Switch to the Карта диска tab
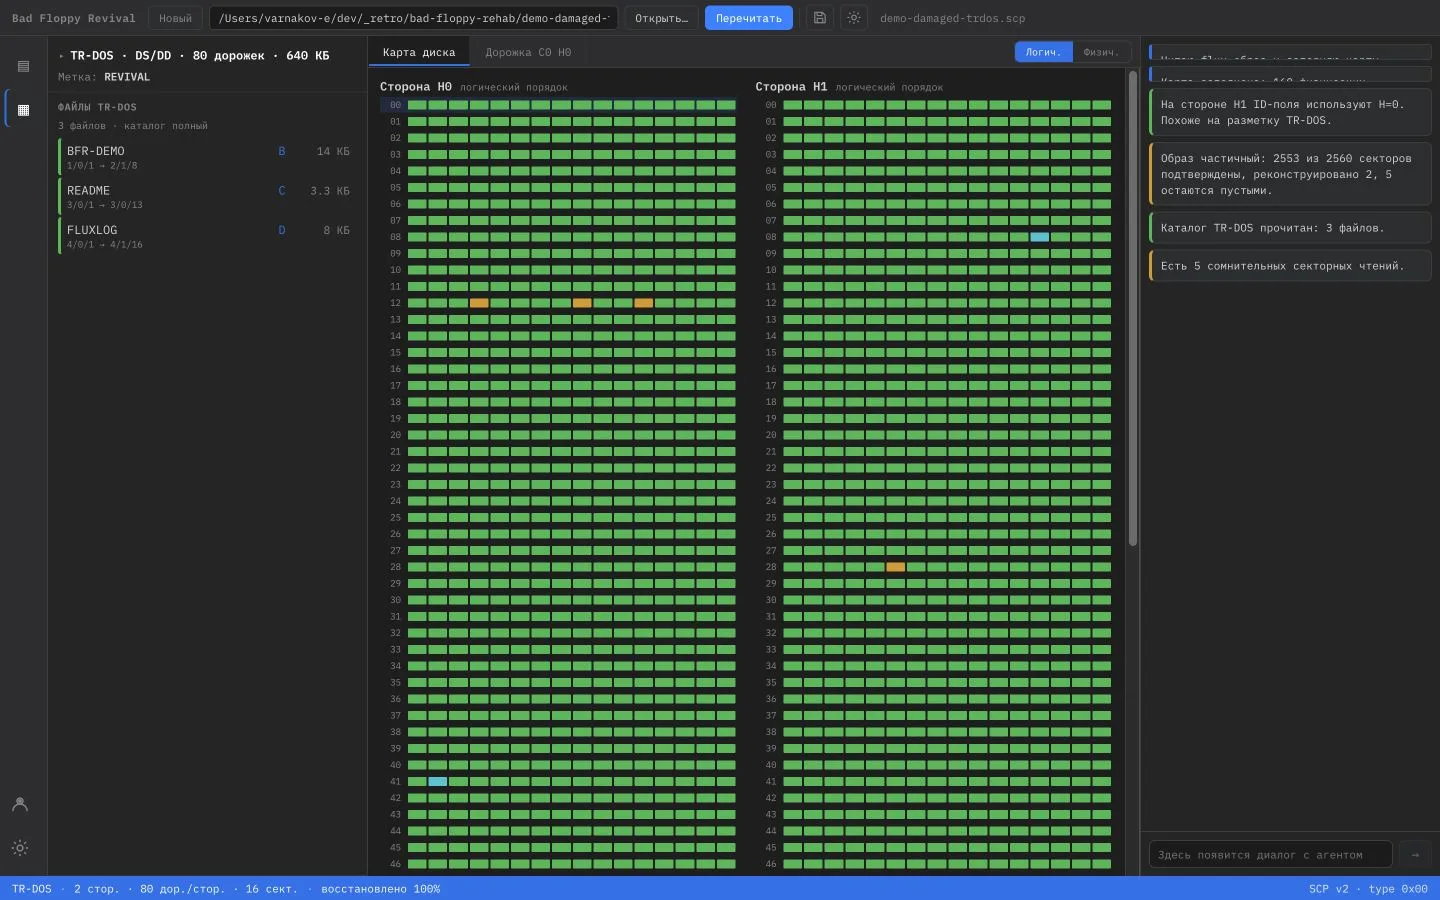1440x900 pixels. (x=419, y=52)
